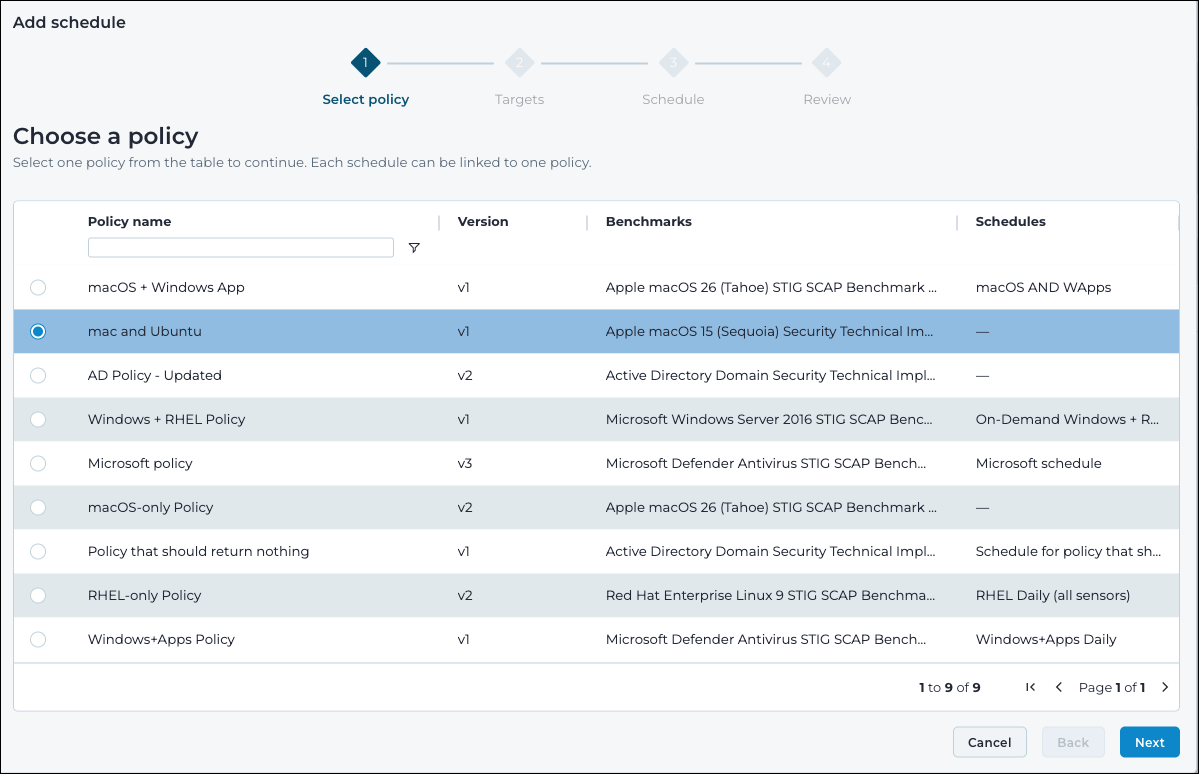Click 'Windows+Apps Daily' schedule cell
This screenshot has height=774, width=1199.
coord(1046,639)
